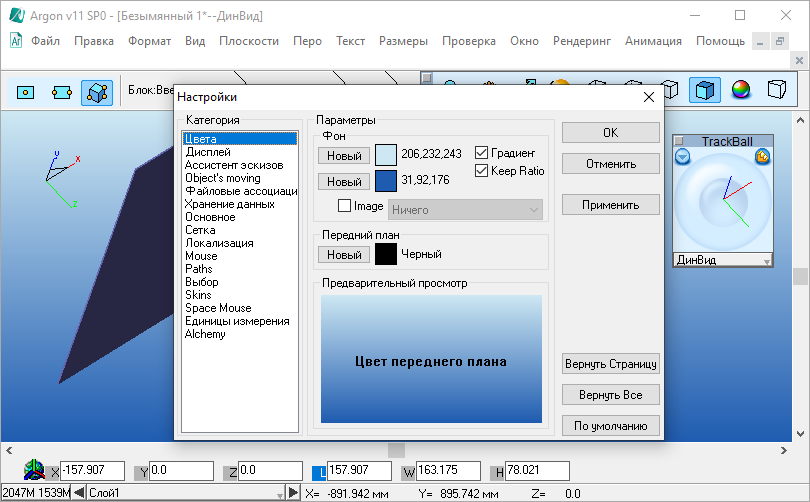810x502 pixels.
Task: Click Новый next to color 31,92,176
Action: point(344,182)
